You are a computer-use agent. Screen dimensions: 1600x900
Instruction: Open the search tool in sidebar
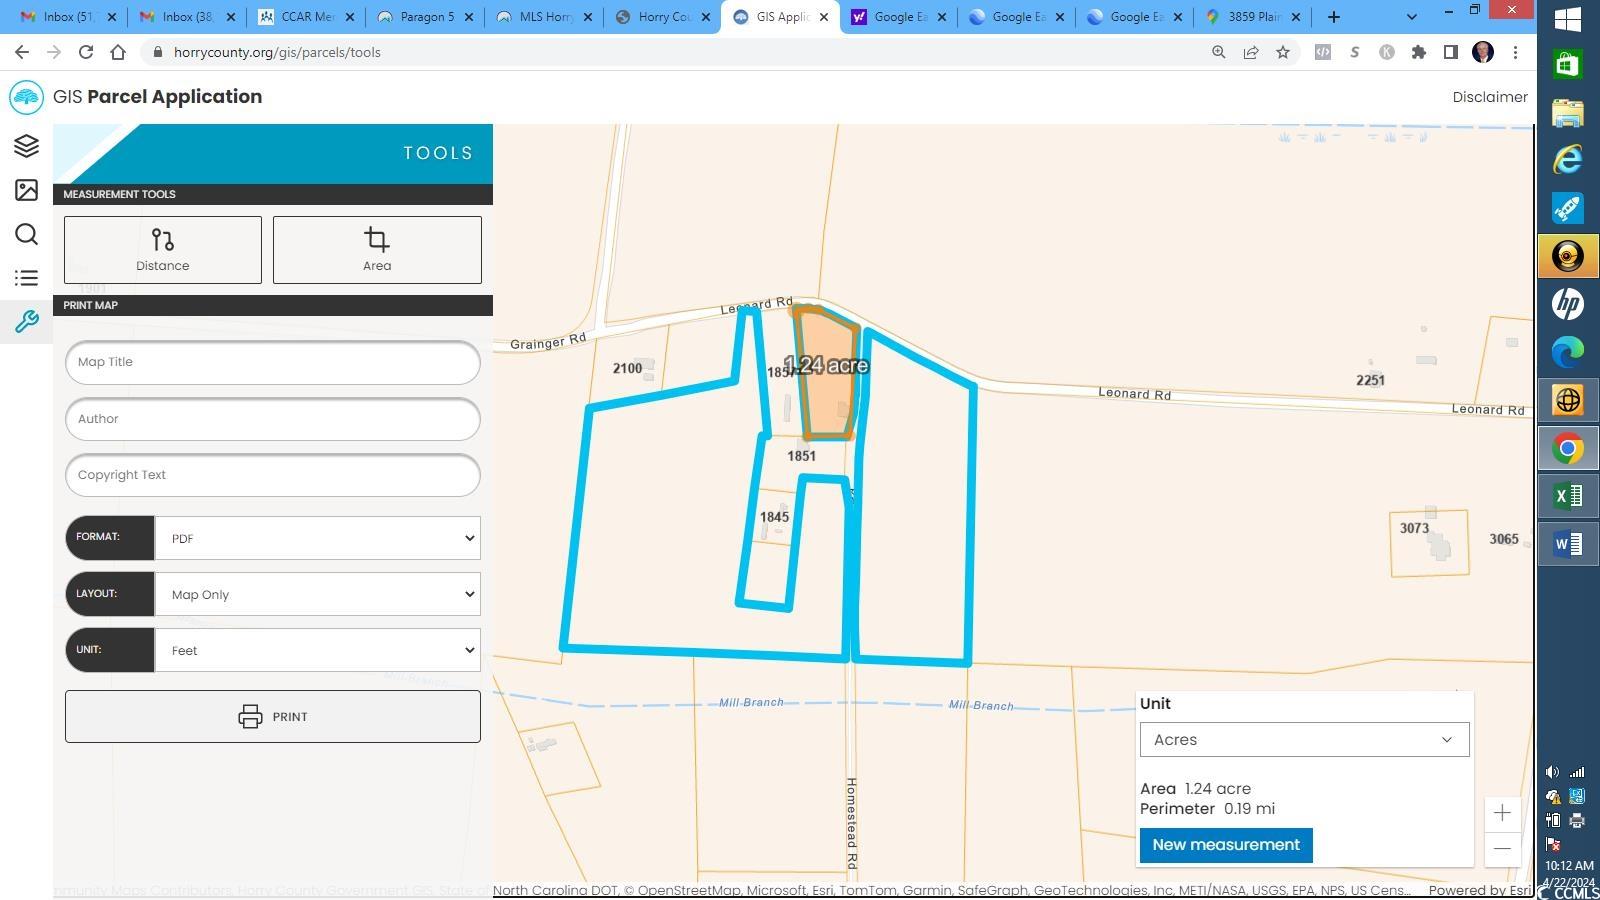click(x=26, y=234)
